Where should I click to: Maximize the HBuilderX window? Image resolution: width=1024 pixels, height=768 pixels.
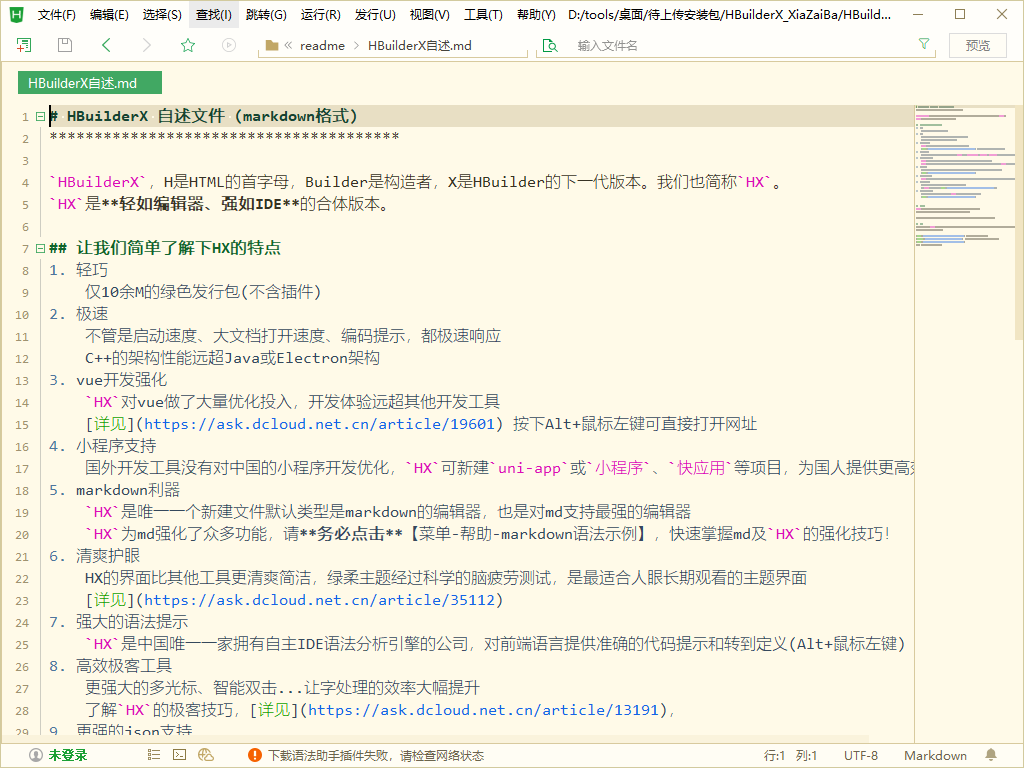pyautogui.click(x=960, y=14)
